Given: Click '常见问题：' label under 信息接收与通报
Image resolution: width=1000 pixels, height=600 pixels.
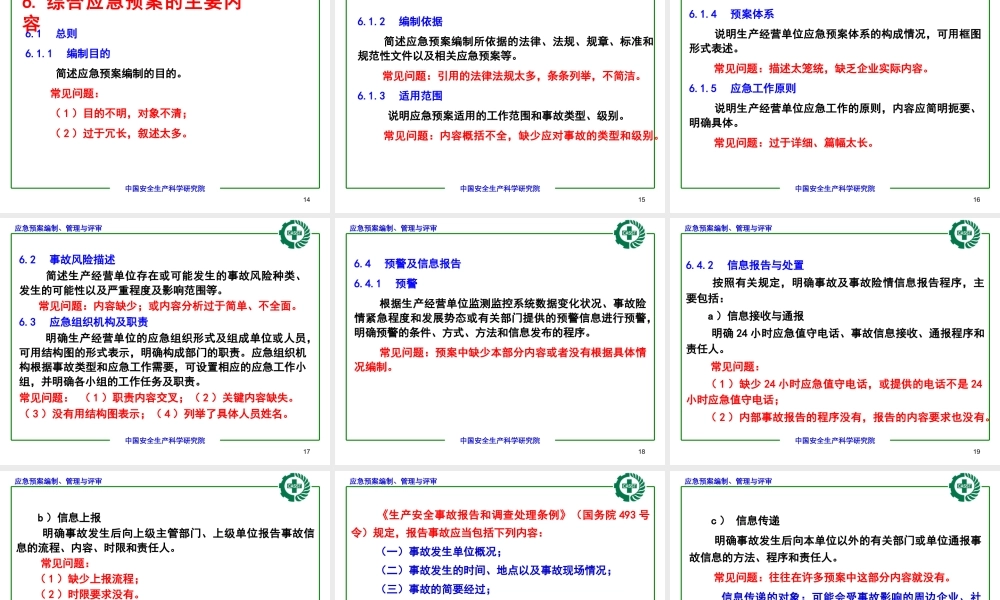Looking at the screenshot, I should [x=735, y=367].
